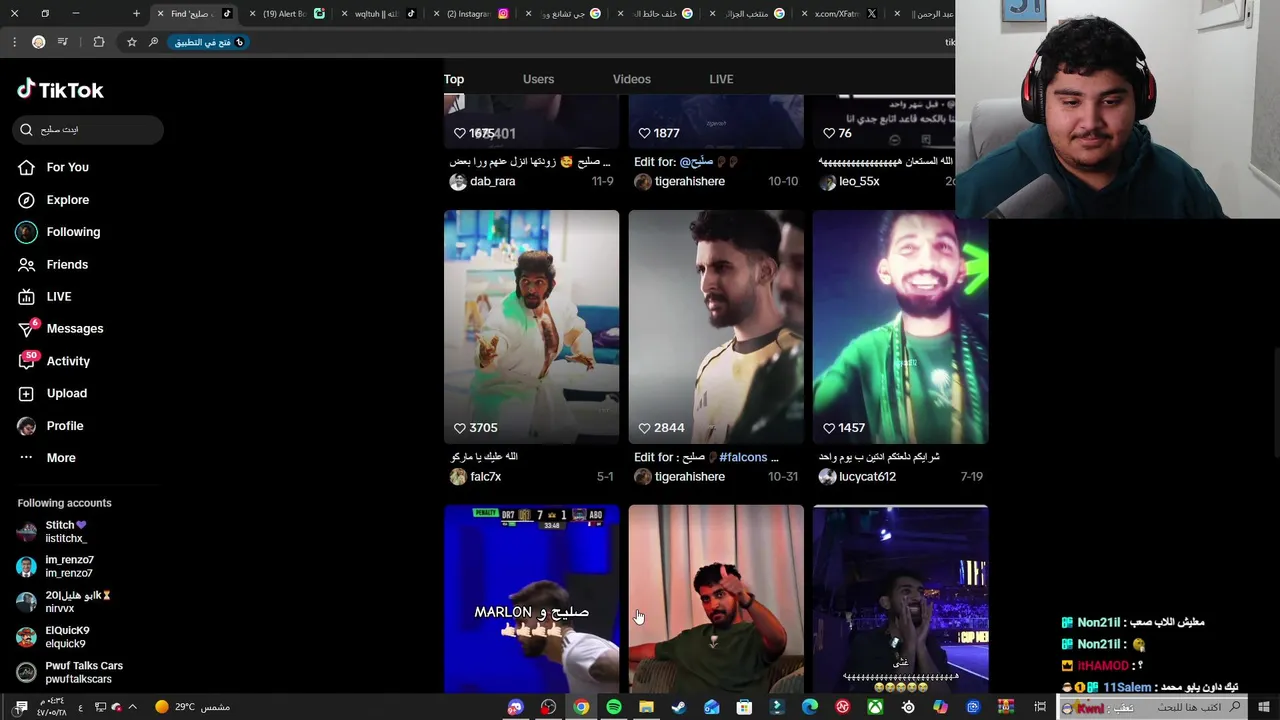This screenshot has height=720, width=1280.
Task: Click Upload in the sidebar
Action: (53, 393)
